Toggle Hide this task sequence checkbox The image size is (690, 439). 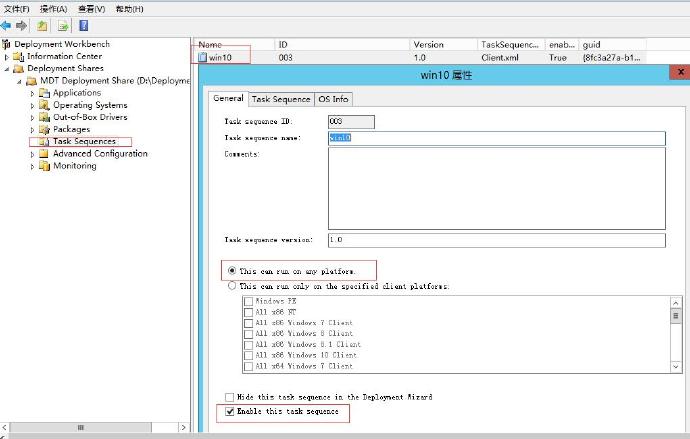click(229, 397)
